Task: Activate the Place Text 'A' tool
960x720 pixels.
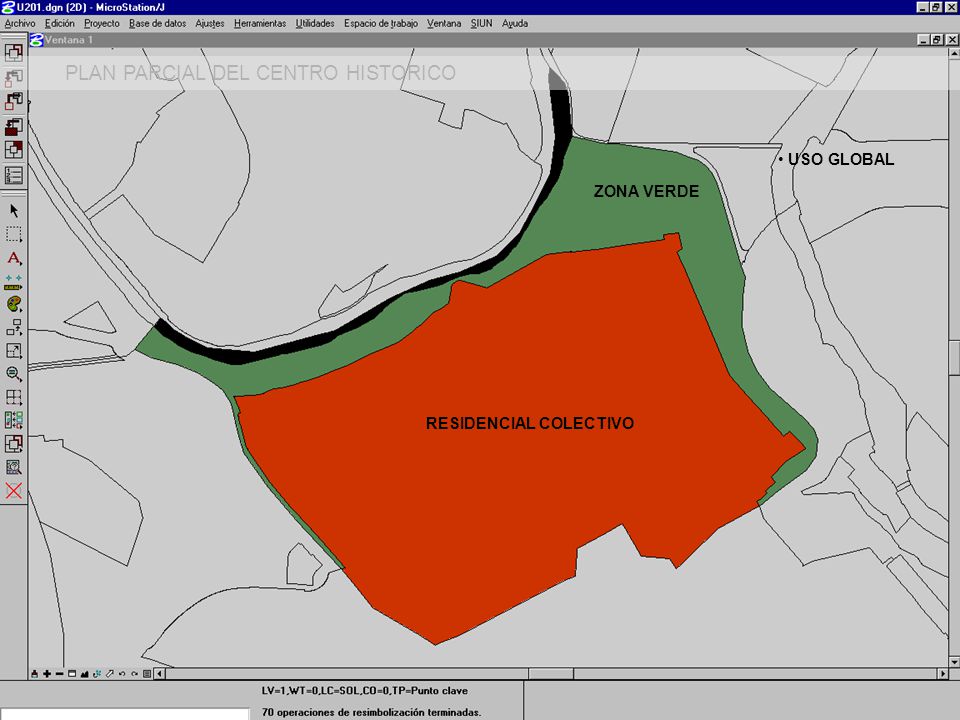Action: click(x=13, y=258)
